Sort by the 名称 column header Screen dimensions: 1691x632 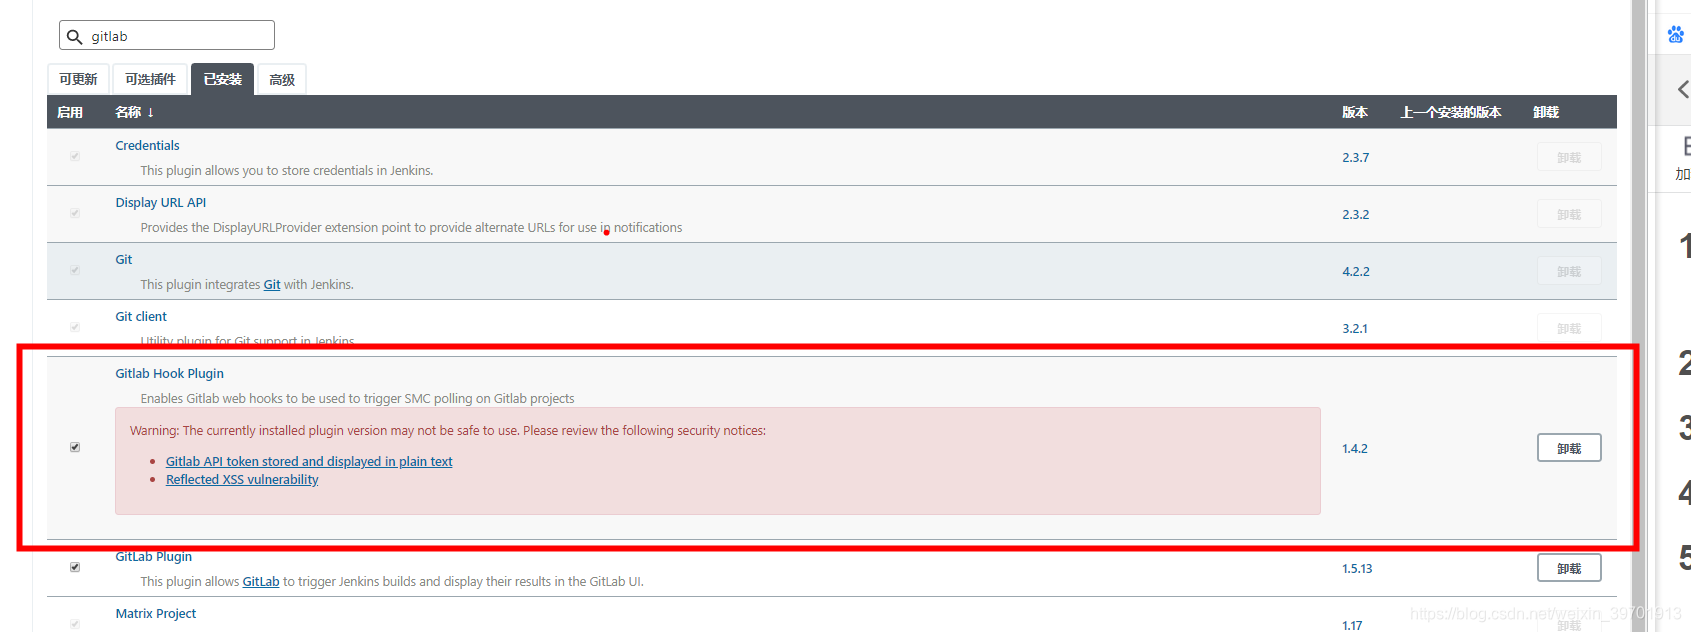(x=134, y=112)
